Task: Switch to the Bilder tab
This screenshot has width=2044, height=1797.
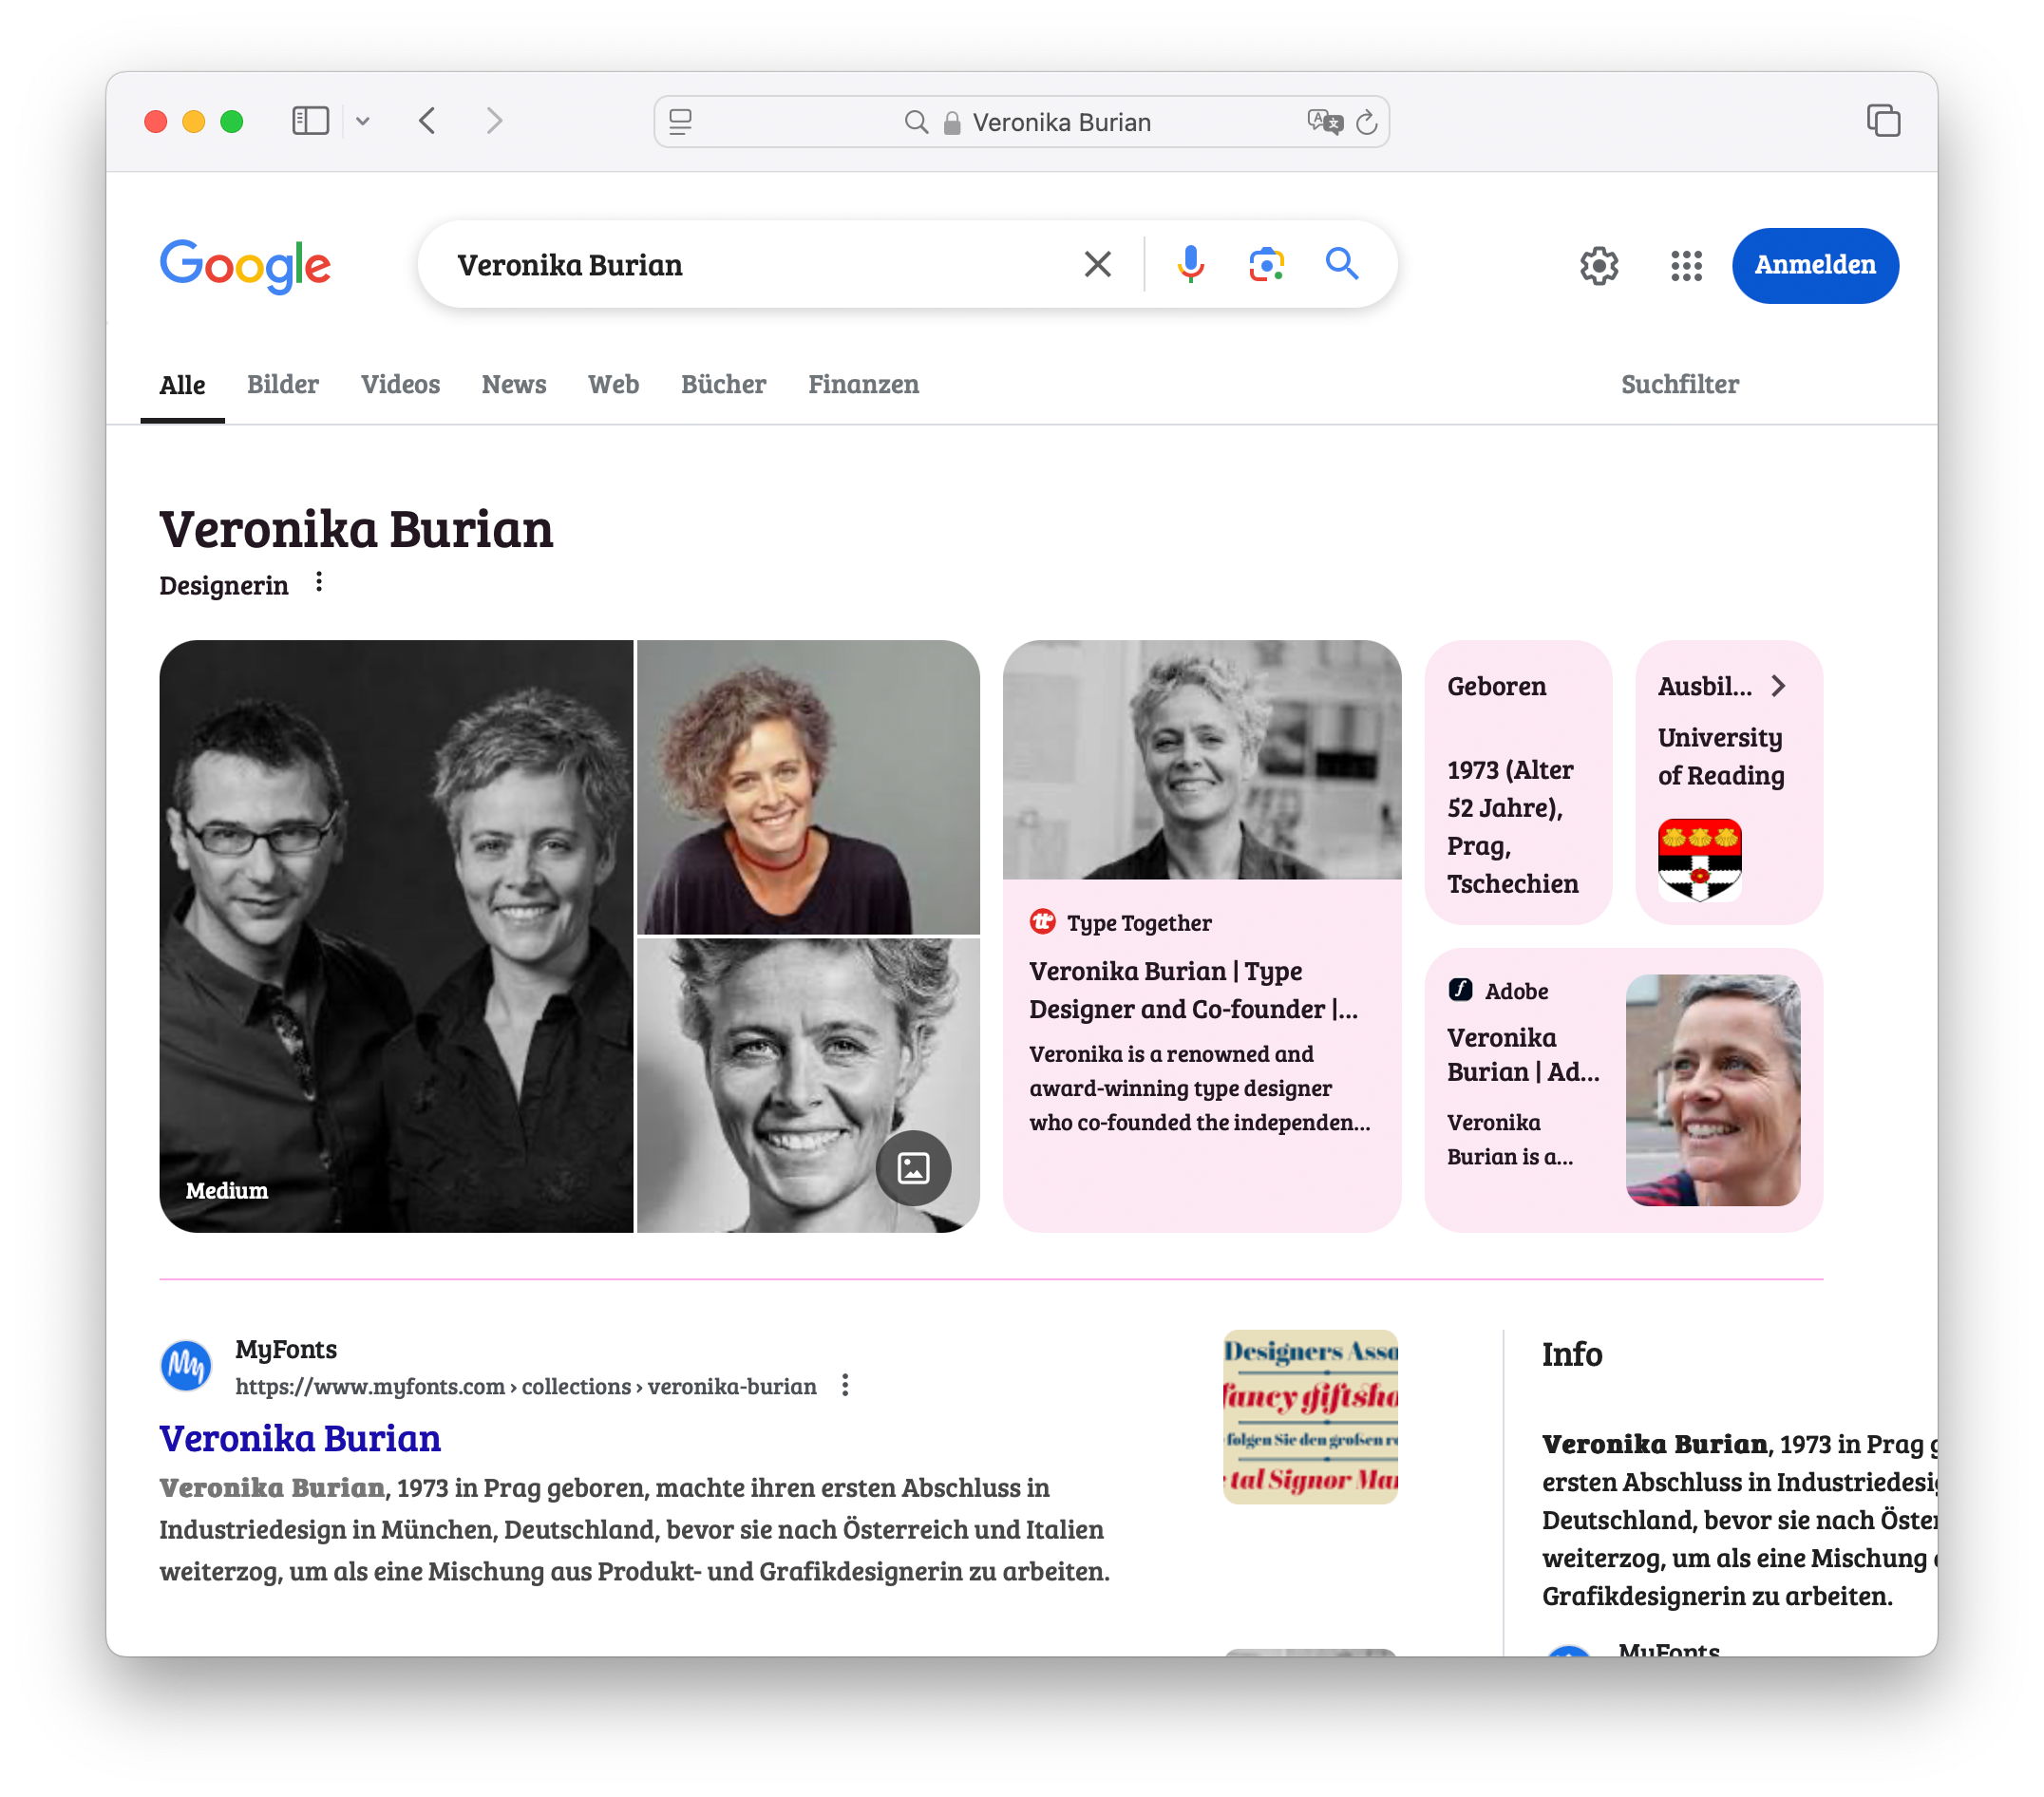Action: (283, 385)
